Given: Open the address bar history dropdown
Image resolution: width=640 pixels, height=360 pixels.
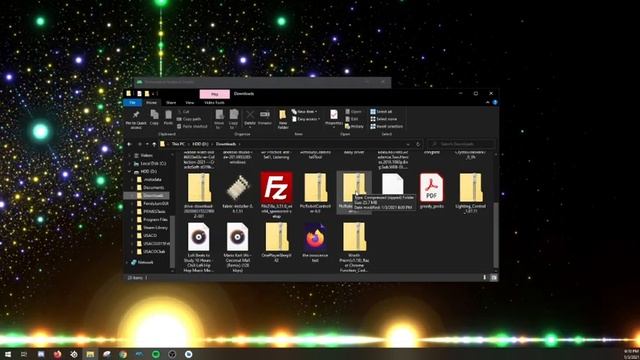Looking at the screenshot, I should coord(408,144).
